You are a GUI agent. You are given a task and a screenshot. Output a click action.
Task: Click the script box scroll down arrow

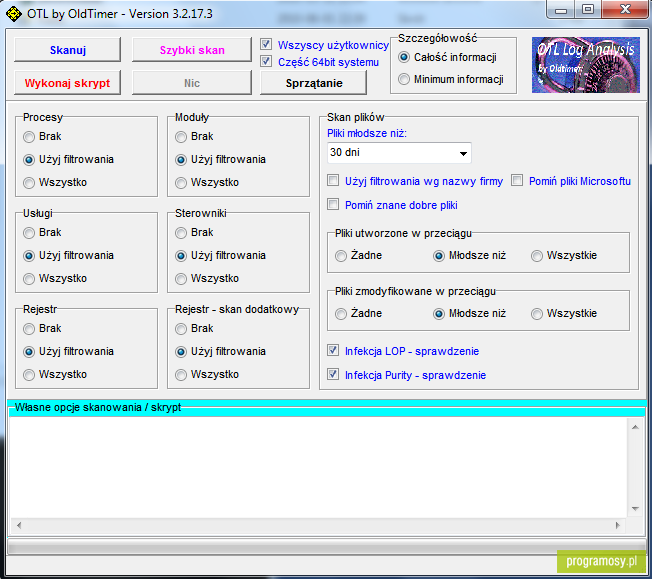[635, 508]
